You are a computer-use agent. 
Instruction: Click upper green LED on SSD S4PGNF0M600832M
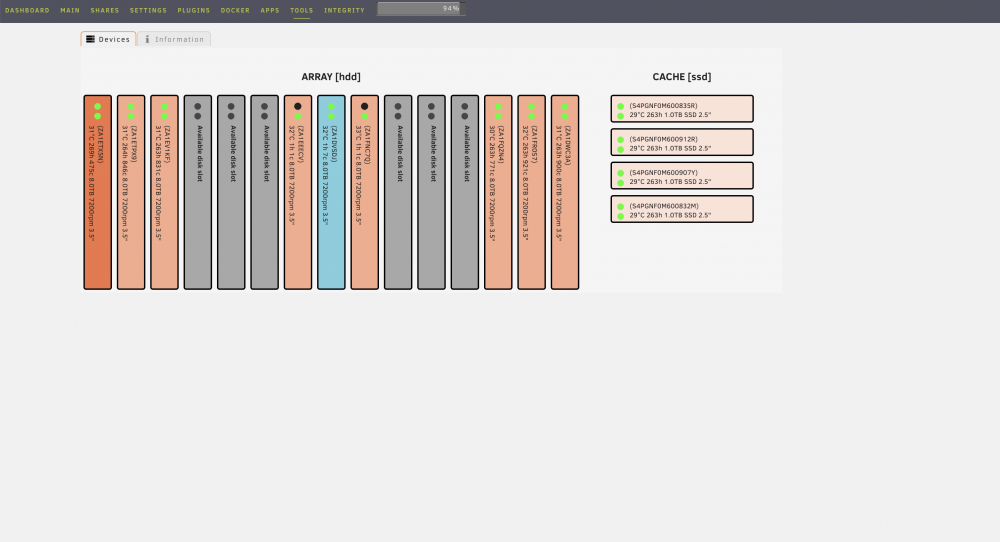click(621, 207)
